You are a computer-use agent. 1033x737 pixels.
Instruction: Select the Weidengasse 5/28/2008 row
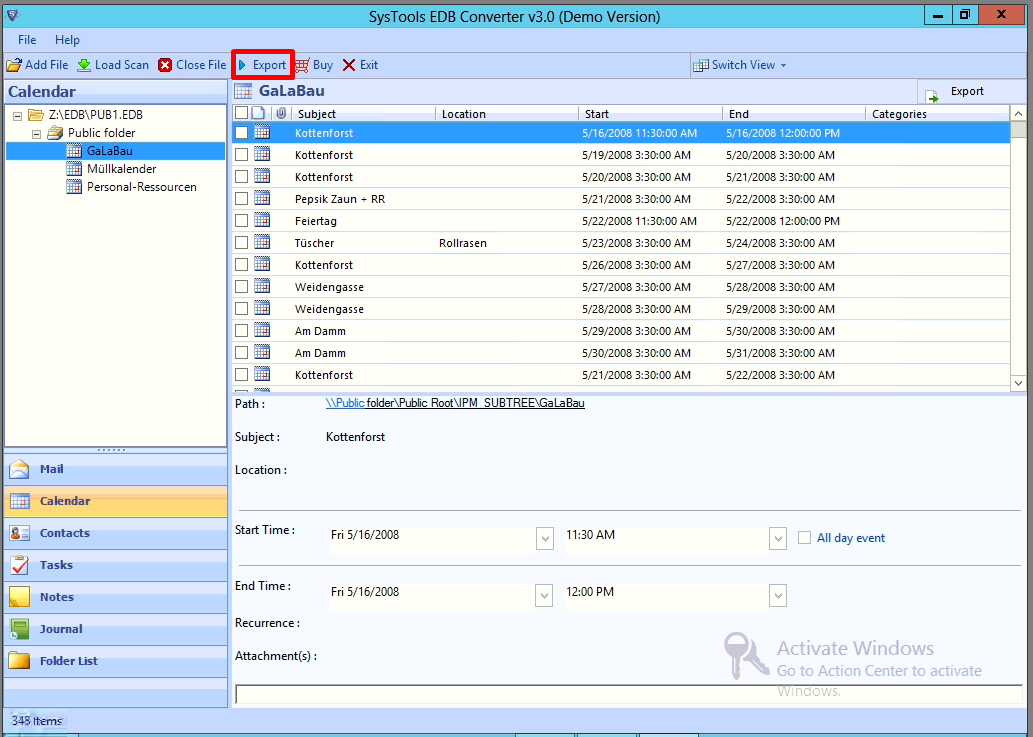621,309
